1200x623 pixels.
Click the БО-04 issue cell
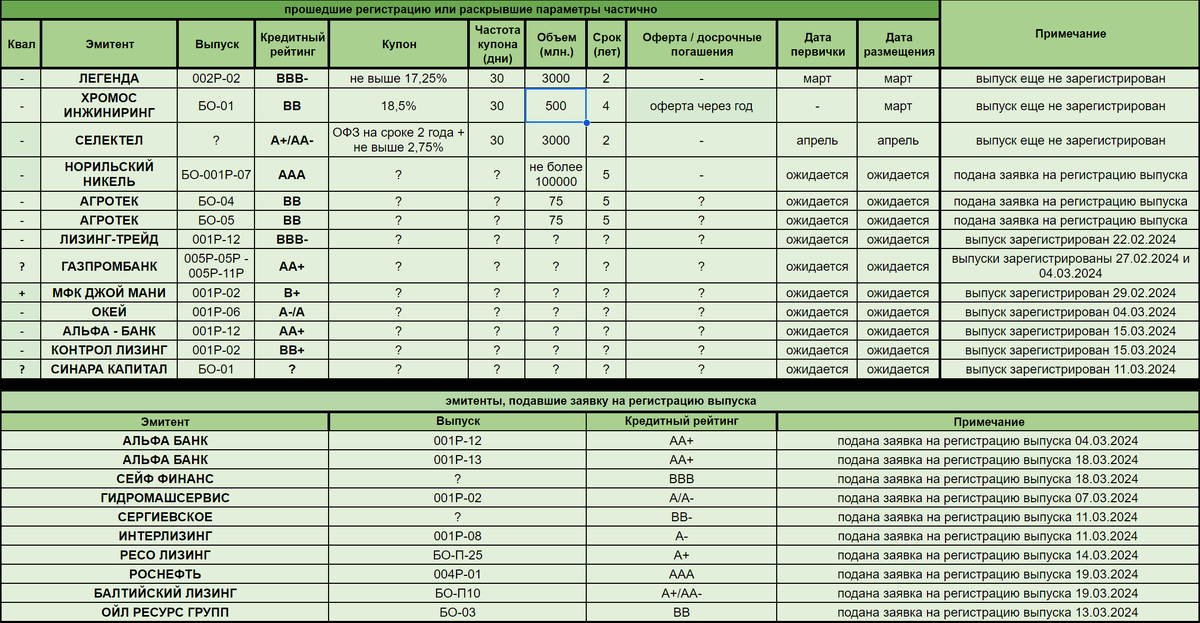[x=216, y=201]
